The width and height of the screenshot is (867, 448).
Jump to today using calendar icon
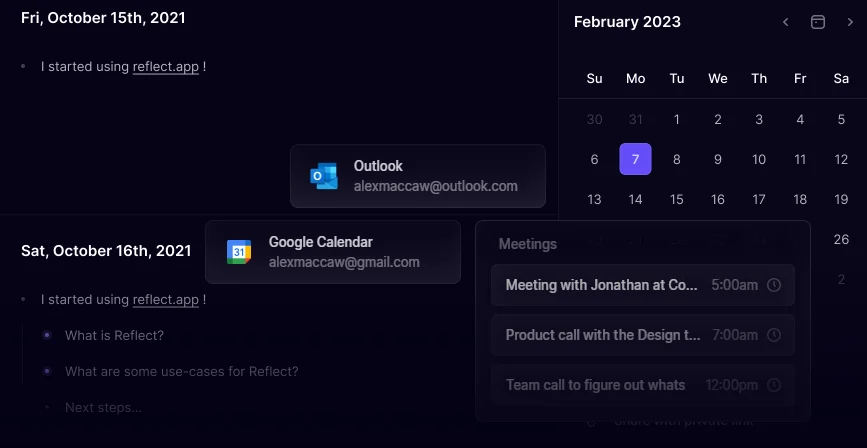click(818, 22)
